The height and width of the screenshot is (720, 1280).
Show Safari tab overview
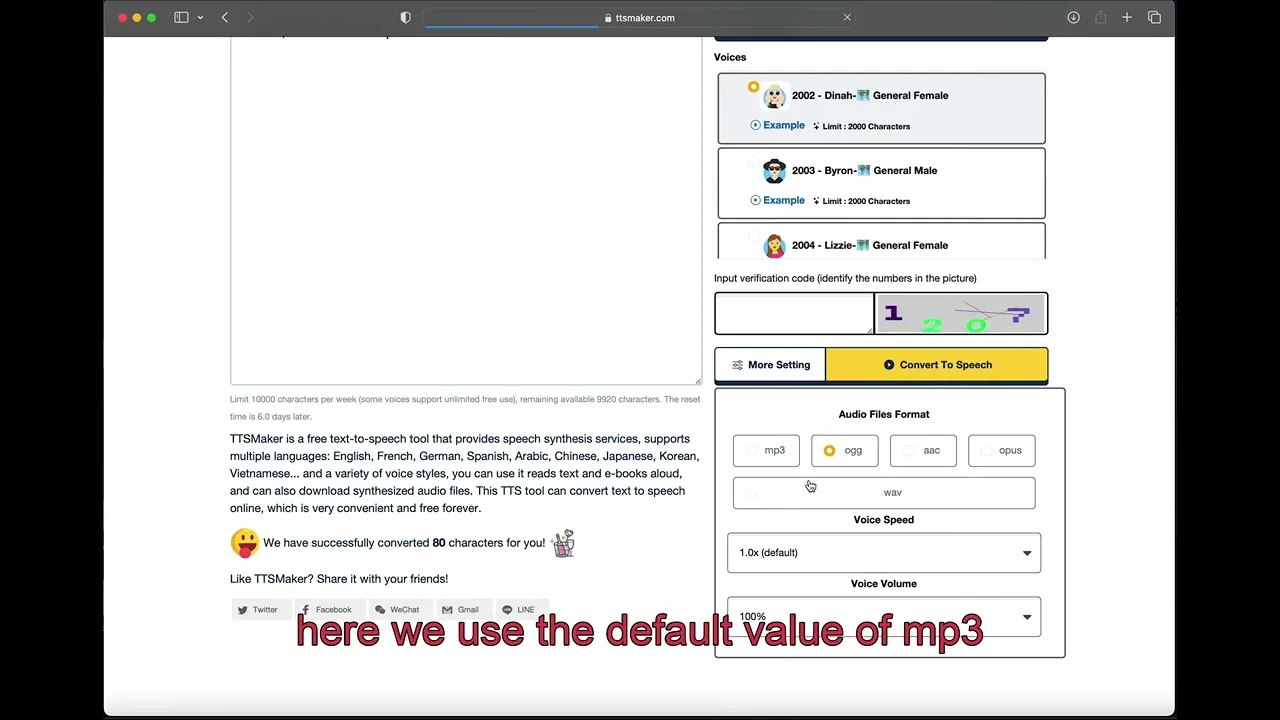coord(1154,17)
